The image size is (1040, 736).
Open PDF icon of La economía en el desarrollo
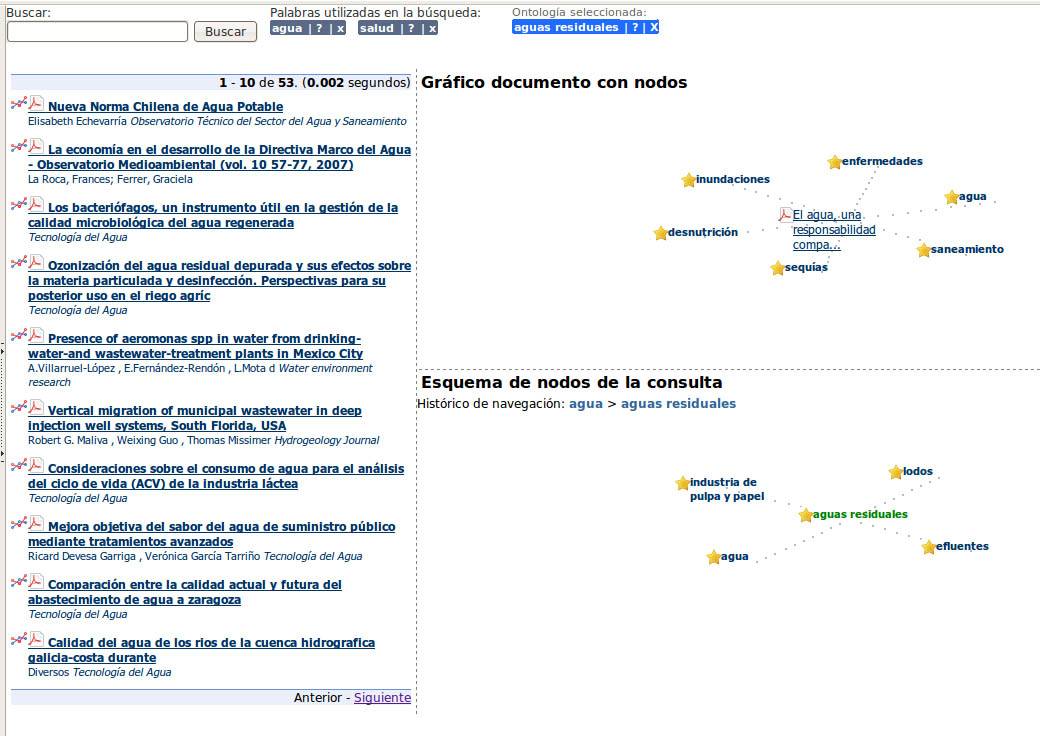pyautogui.click(x=36, y=147)
